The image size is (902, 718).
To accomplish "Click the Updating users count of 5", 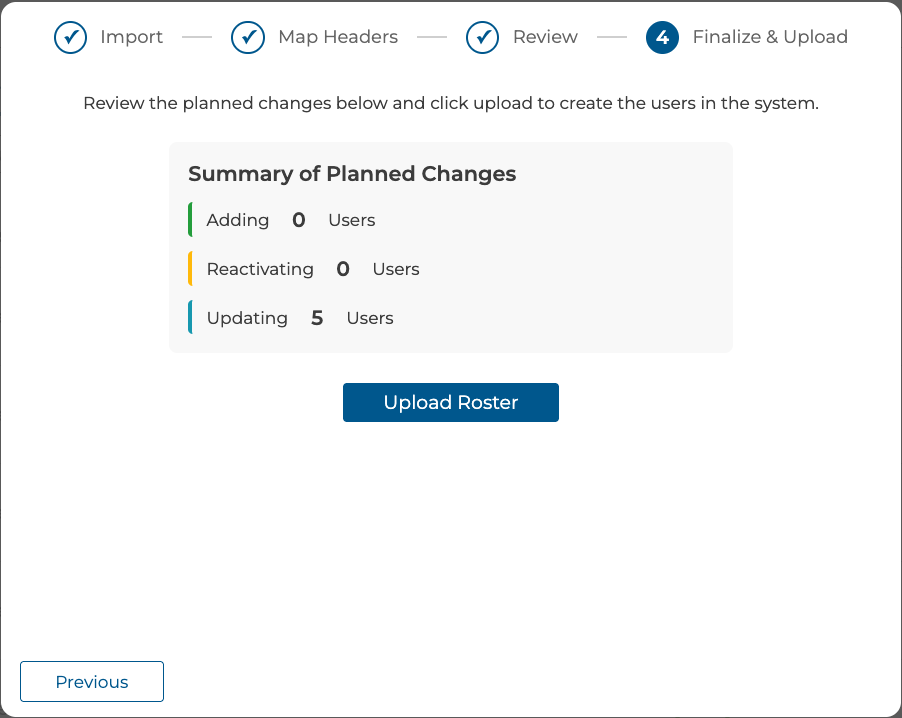I will pyautogui.click(x=317, y=318).
